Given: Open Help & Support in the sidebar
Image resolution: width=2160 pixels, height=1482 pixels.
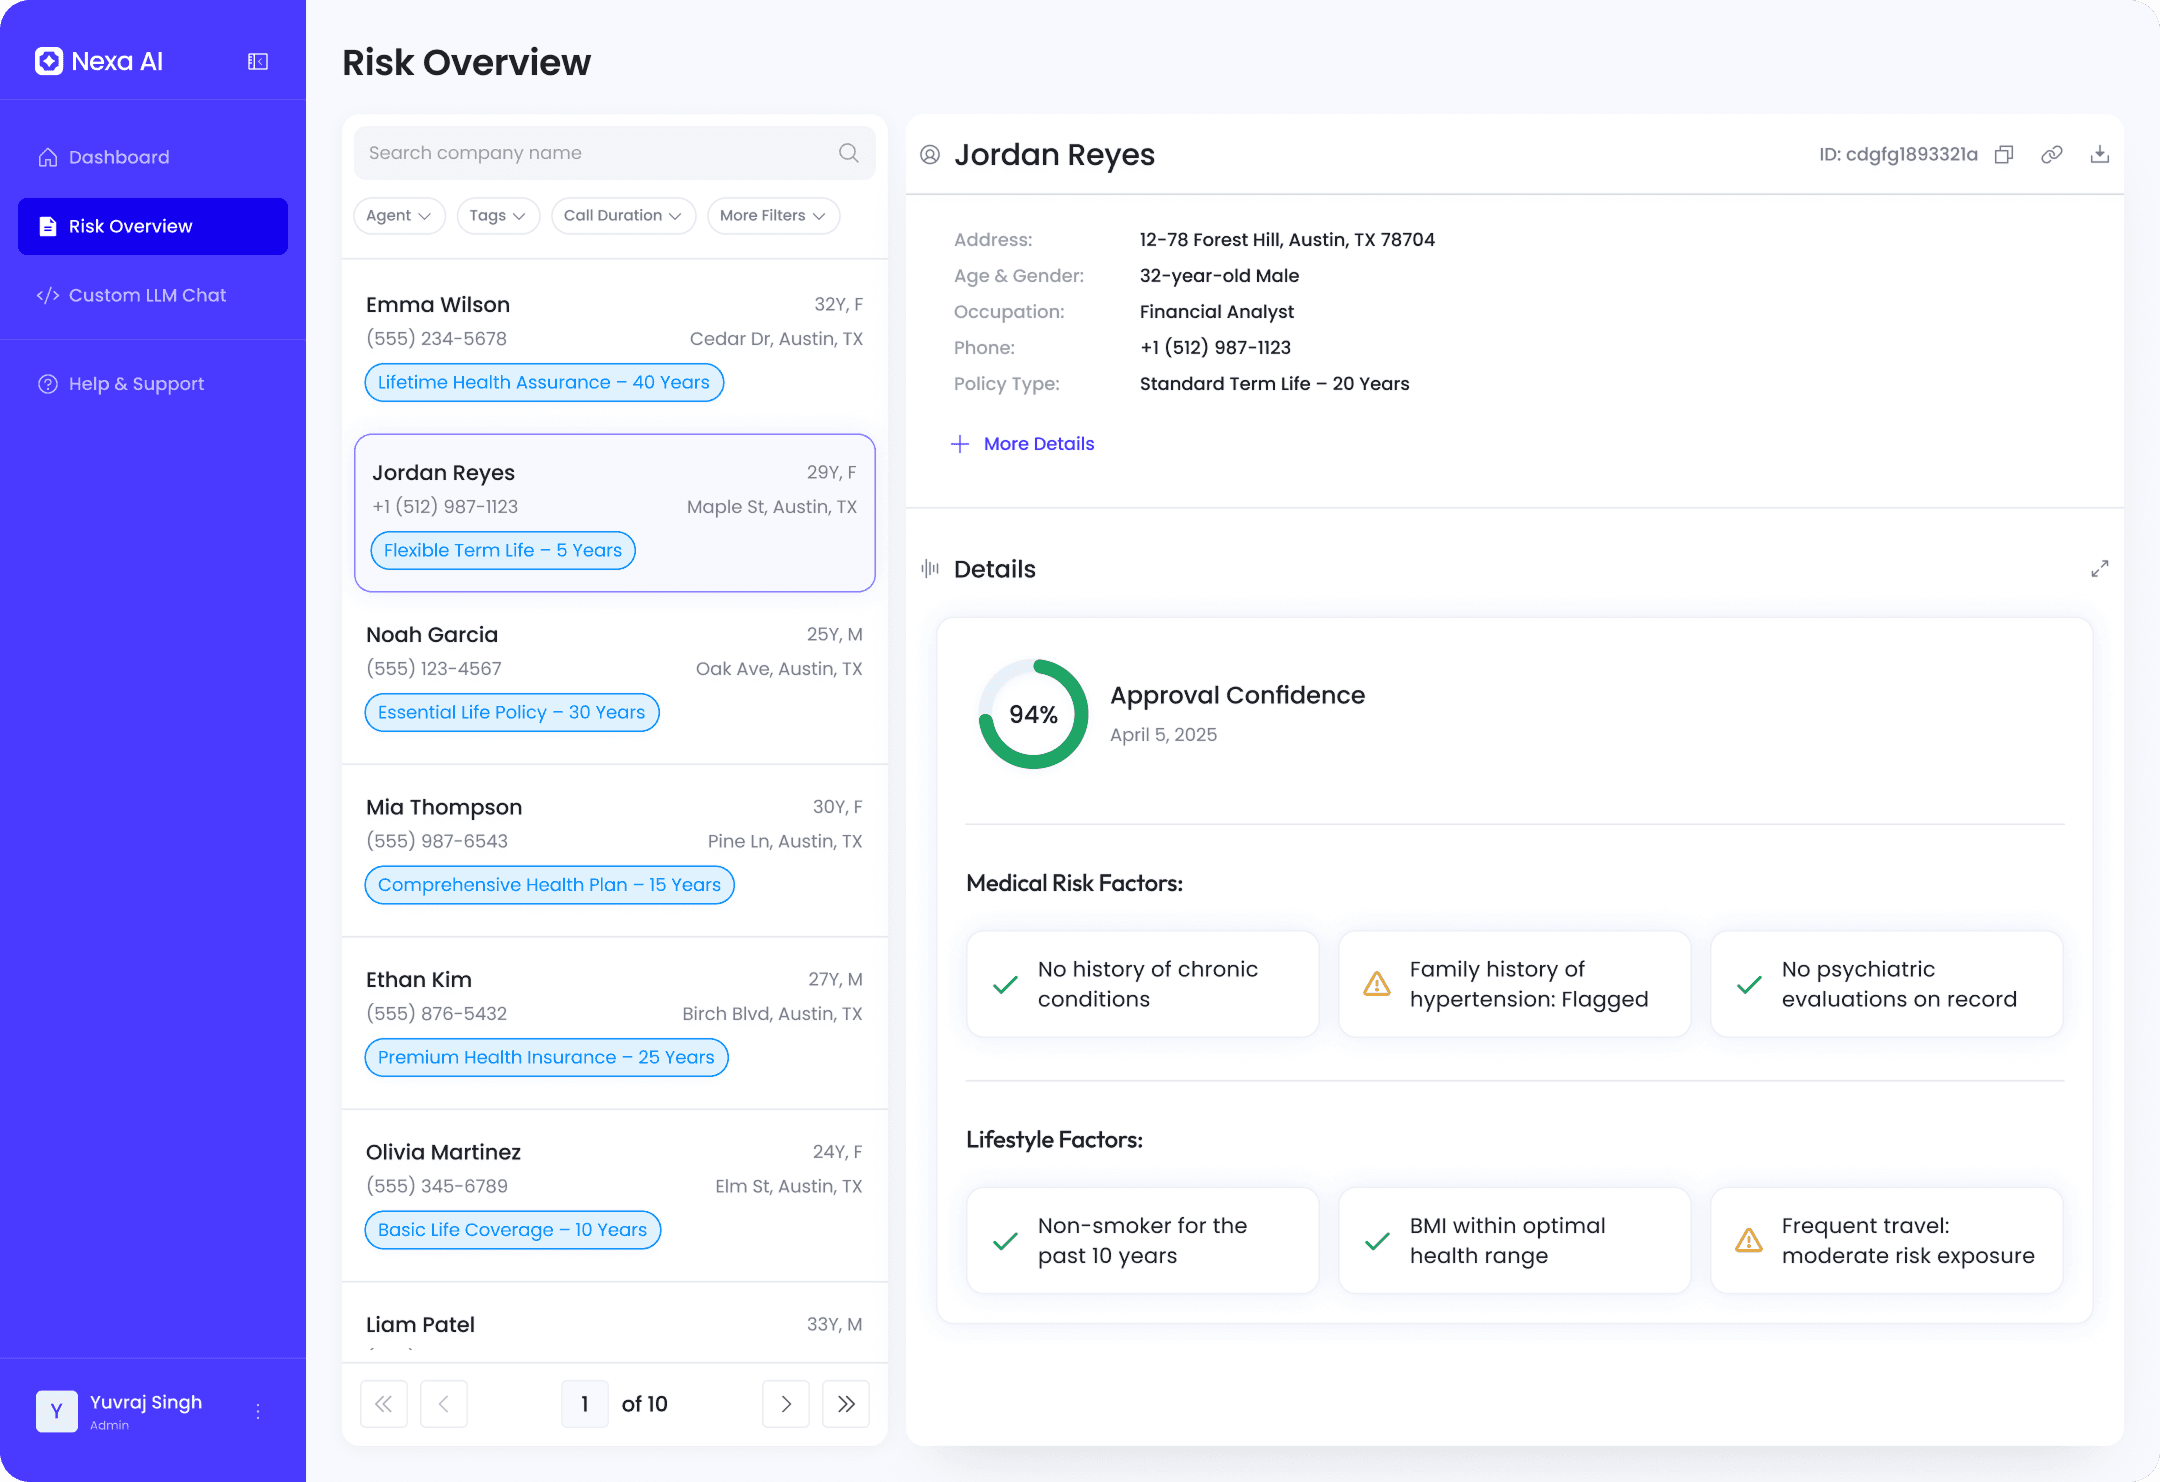Looking at the screenshot, I should click(136, 383).
